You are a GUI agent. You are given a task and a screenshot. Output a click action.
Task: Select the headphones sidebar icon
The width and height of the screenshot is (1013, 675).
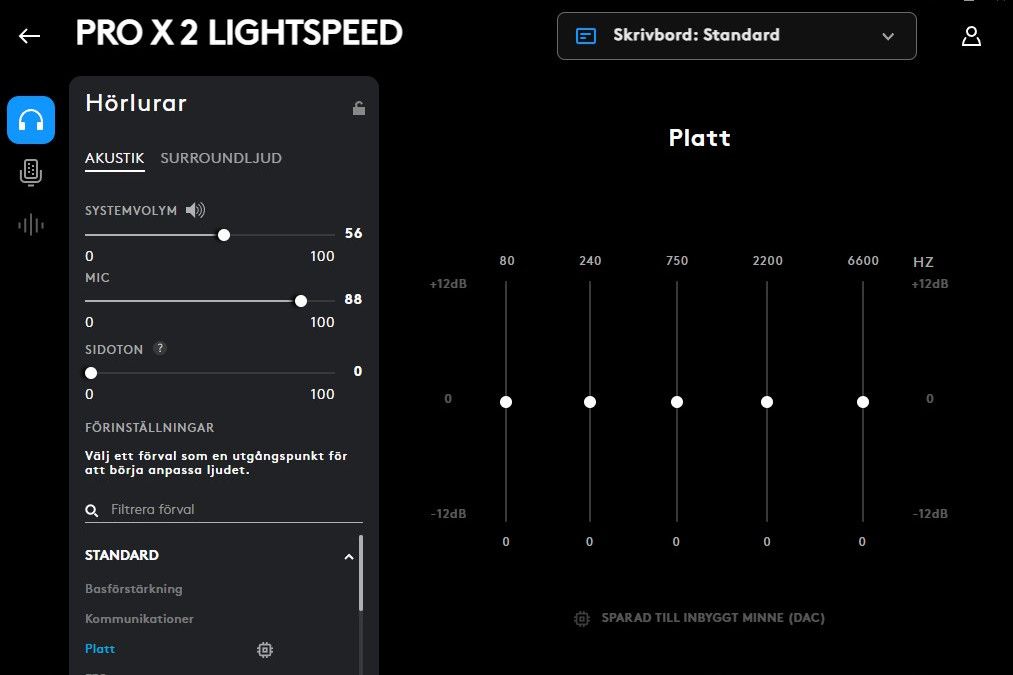click(31, 120)
